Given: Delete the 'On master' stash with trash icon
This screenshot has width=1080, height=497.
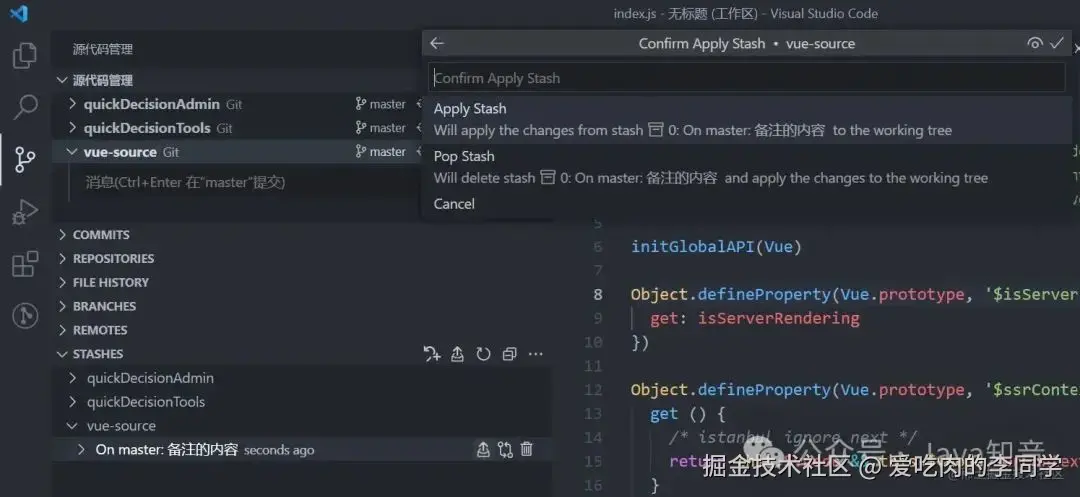Looking at the screenshot, I should [x=527, y=450].
